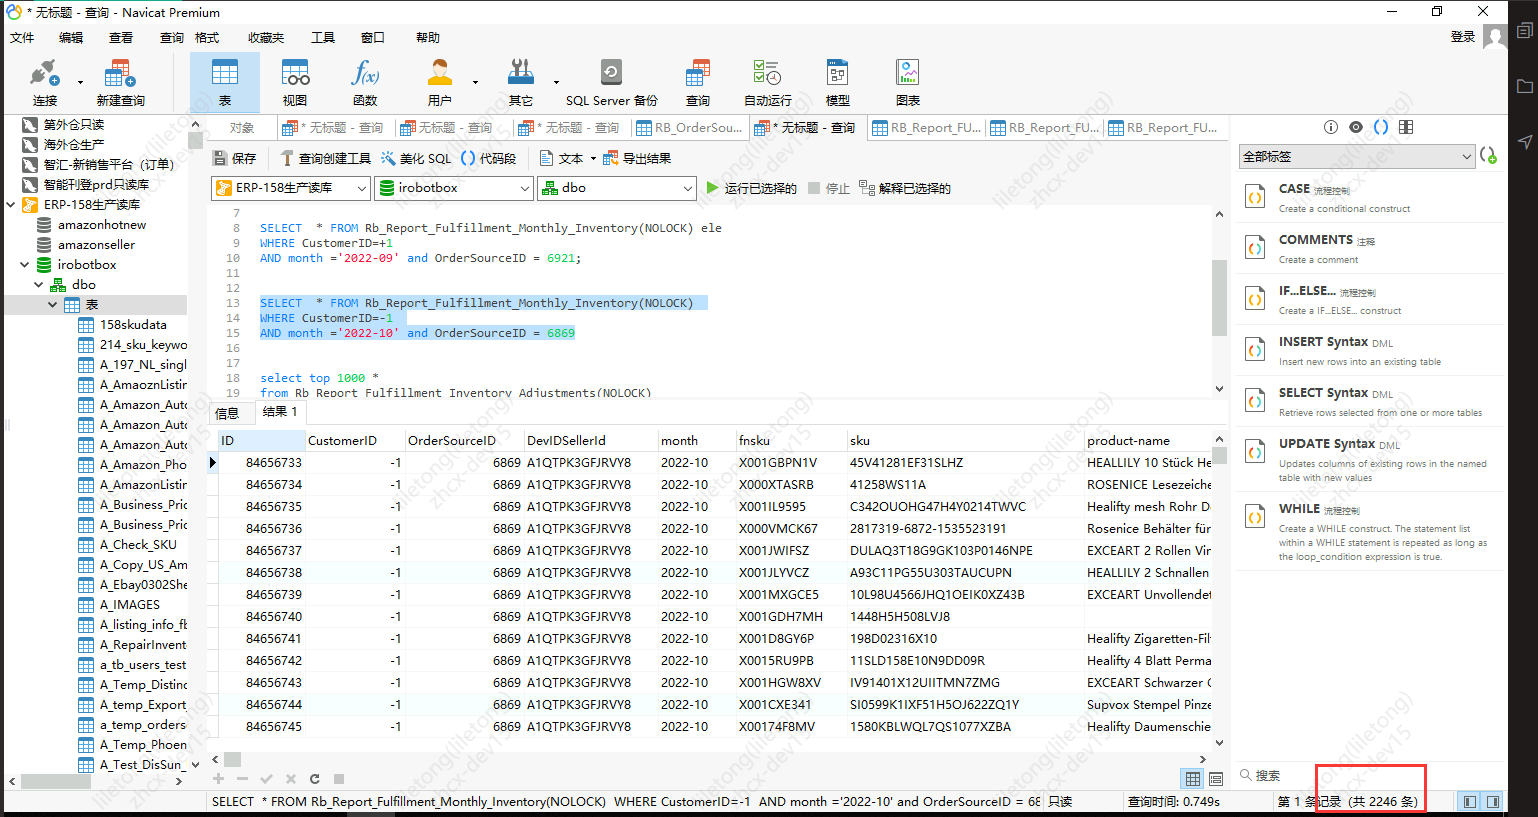Collapse the dbo schema tree node
The width and height of the screenshot is (1538, 817).
[39, 285]
